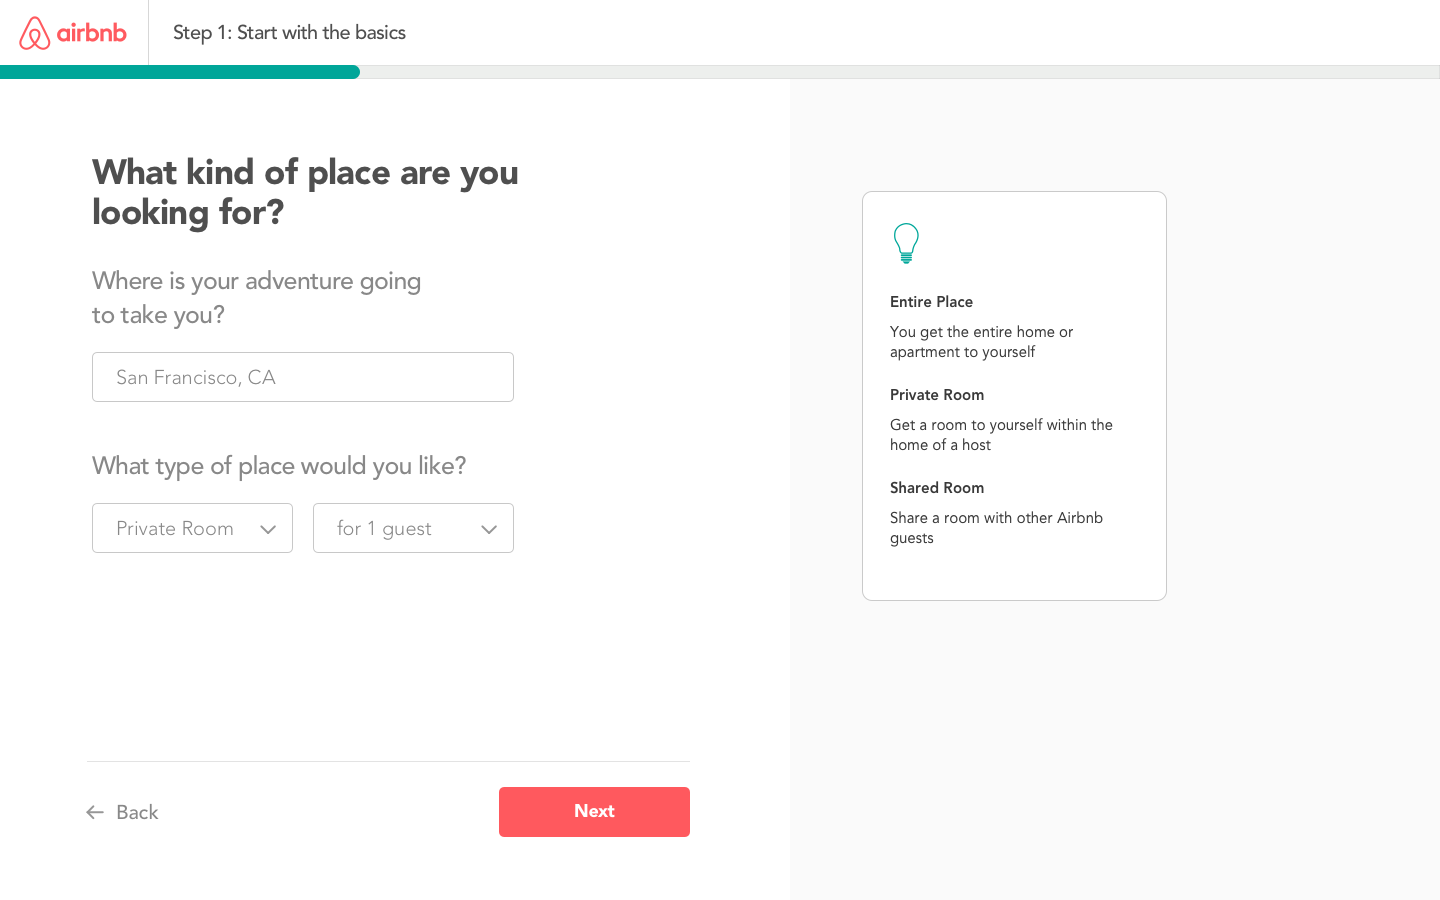Click 'What kind of place are you looking for?' heading
The width and height of the screenshot is (1440, 900).
[305, 192]
